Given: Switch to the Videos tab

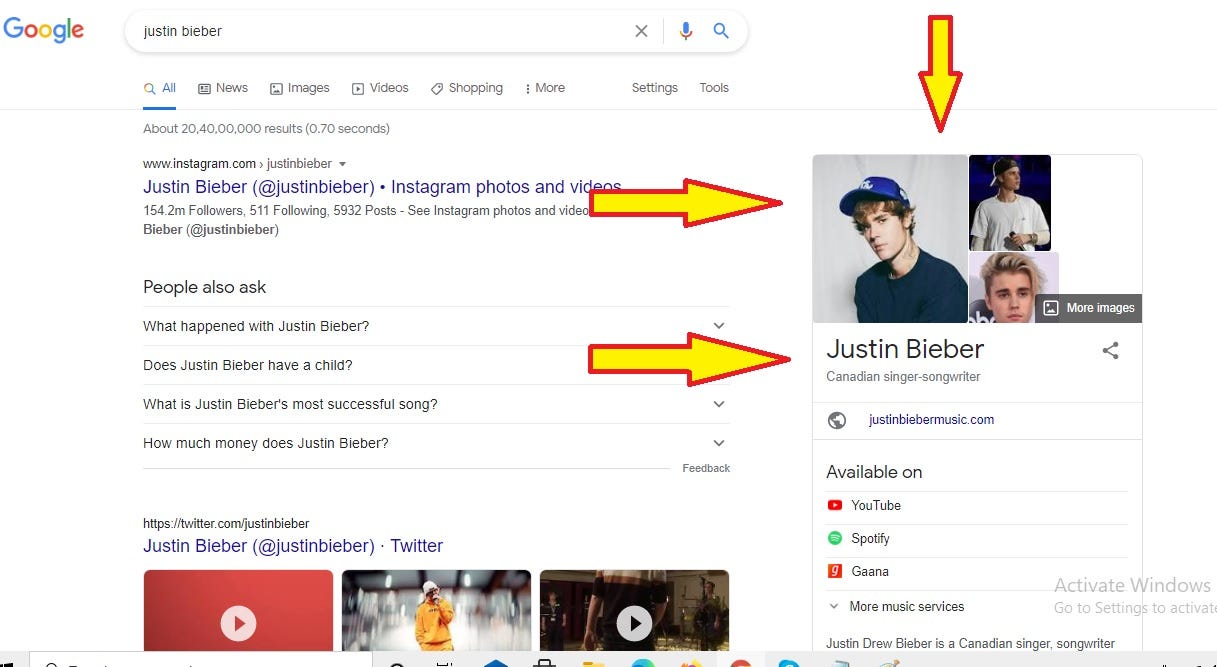Looking at the screenshot, I should [380, 88].
